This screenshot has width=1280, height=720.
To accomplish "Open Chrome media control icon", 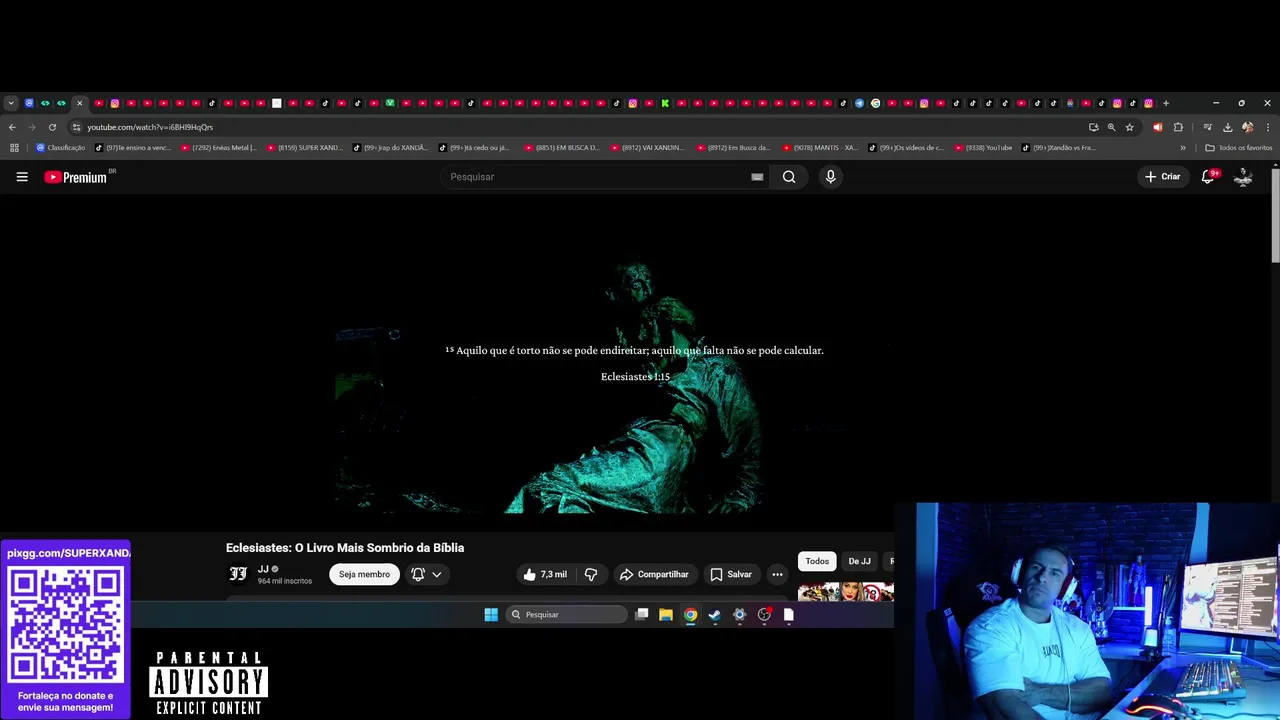I will (1207, 127).
